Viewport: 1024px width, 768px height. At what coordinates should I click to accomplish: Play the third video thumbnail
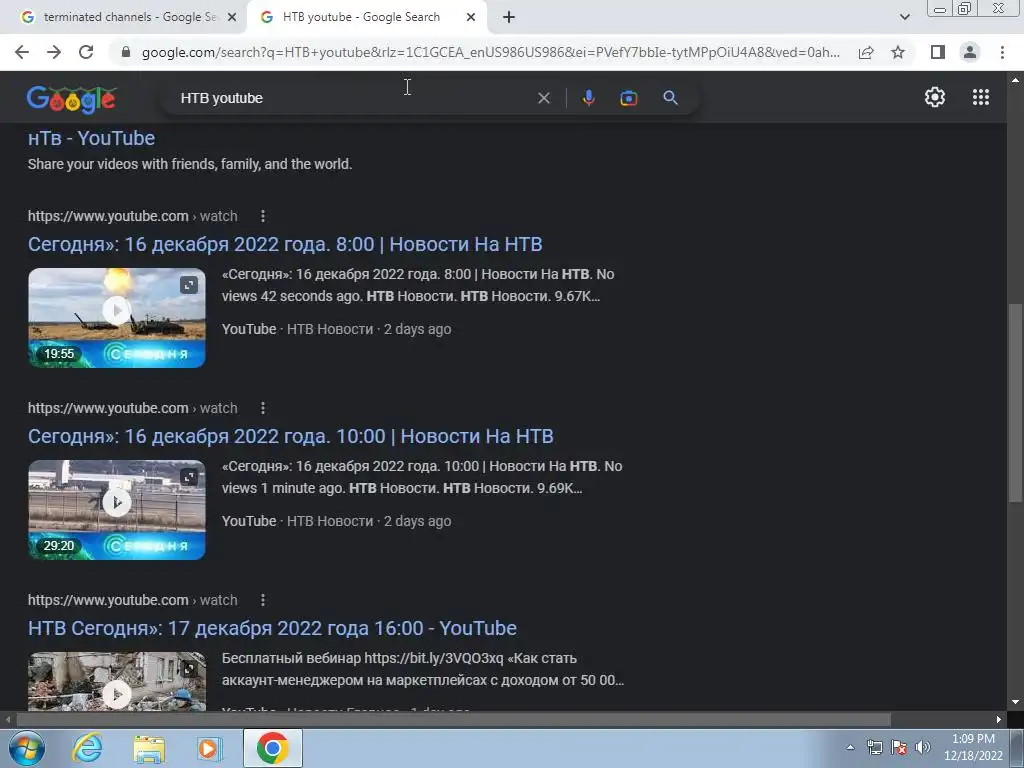tap(117, 694)
